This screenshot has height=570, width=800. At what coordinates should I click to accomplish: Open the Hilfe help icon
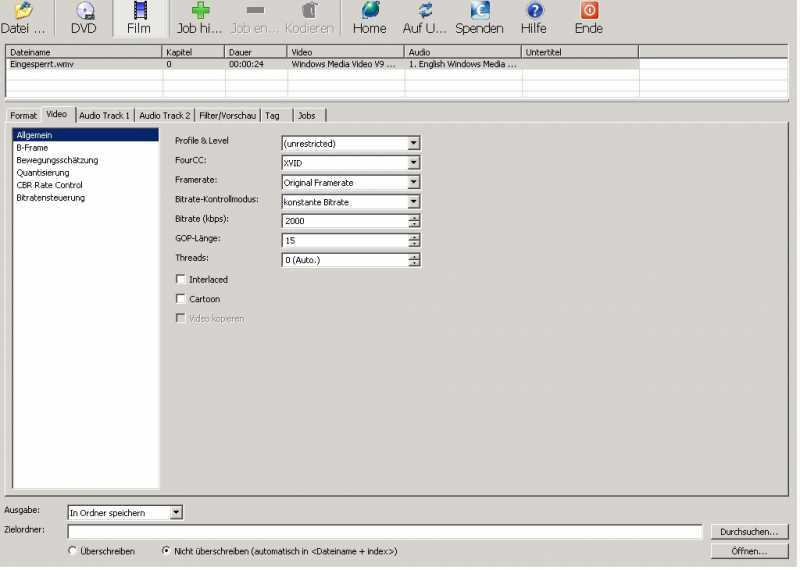534,11
